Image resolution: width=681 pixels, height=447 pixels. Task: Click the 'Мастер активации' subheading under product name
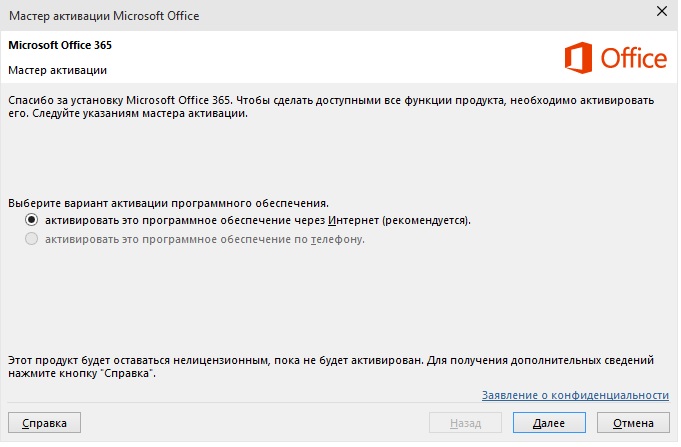(x=57, y=70)
